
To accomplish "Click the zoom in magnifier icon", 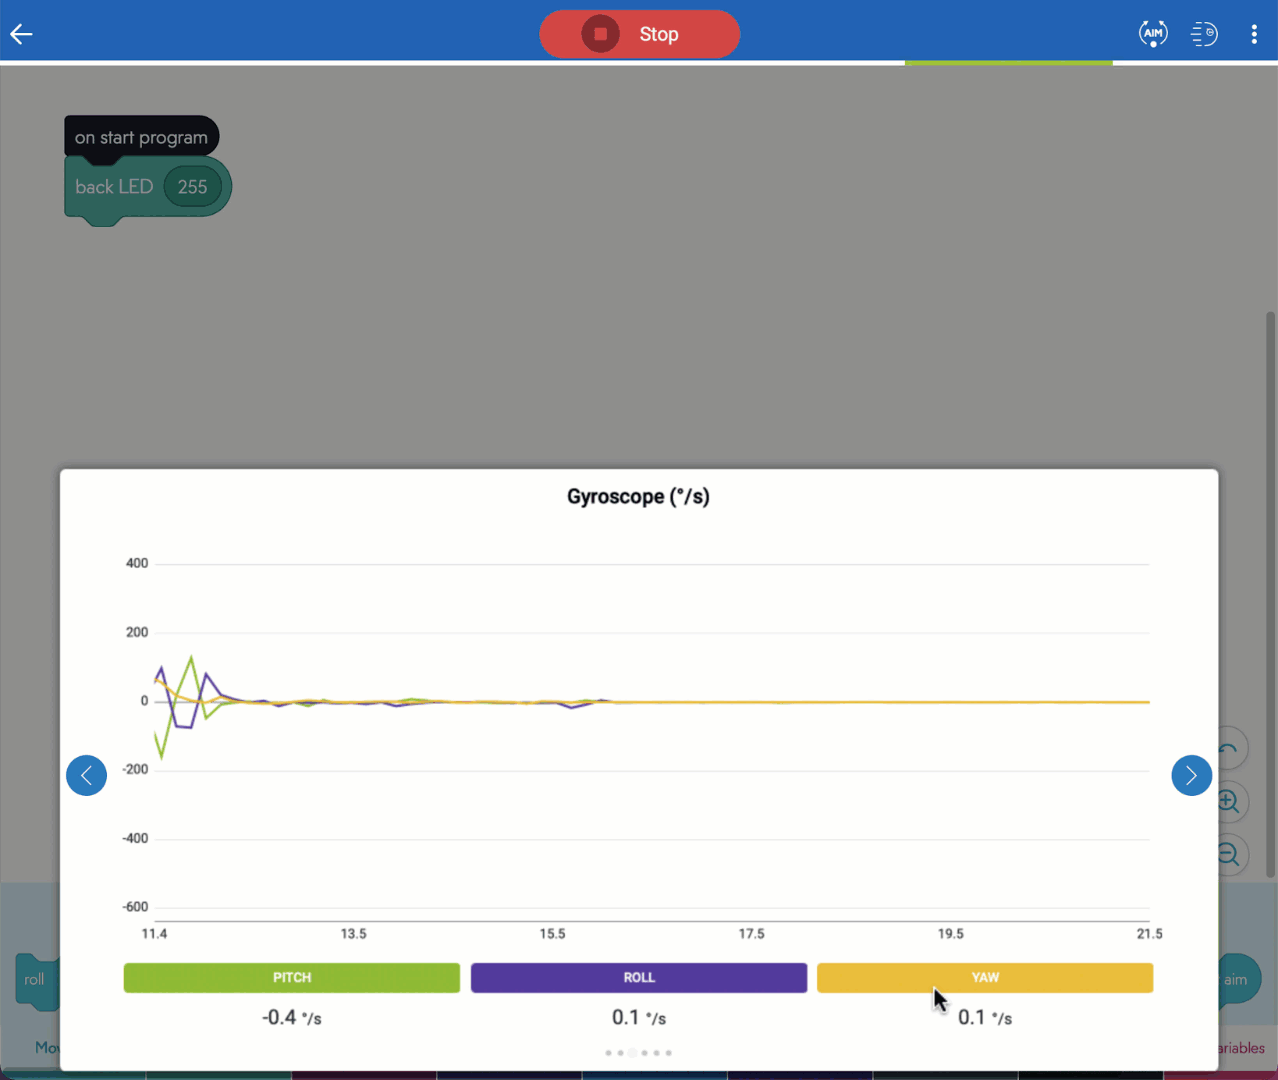I will 1229,802.
